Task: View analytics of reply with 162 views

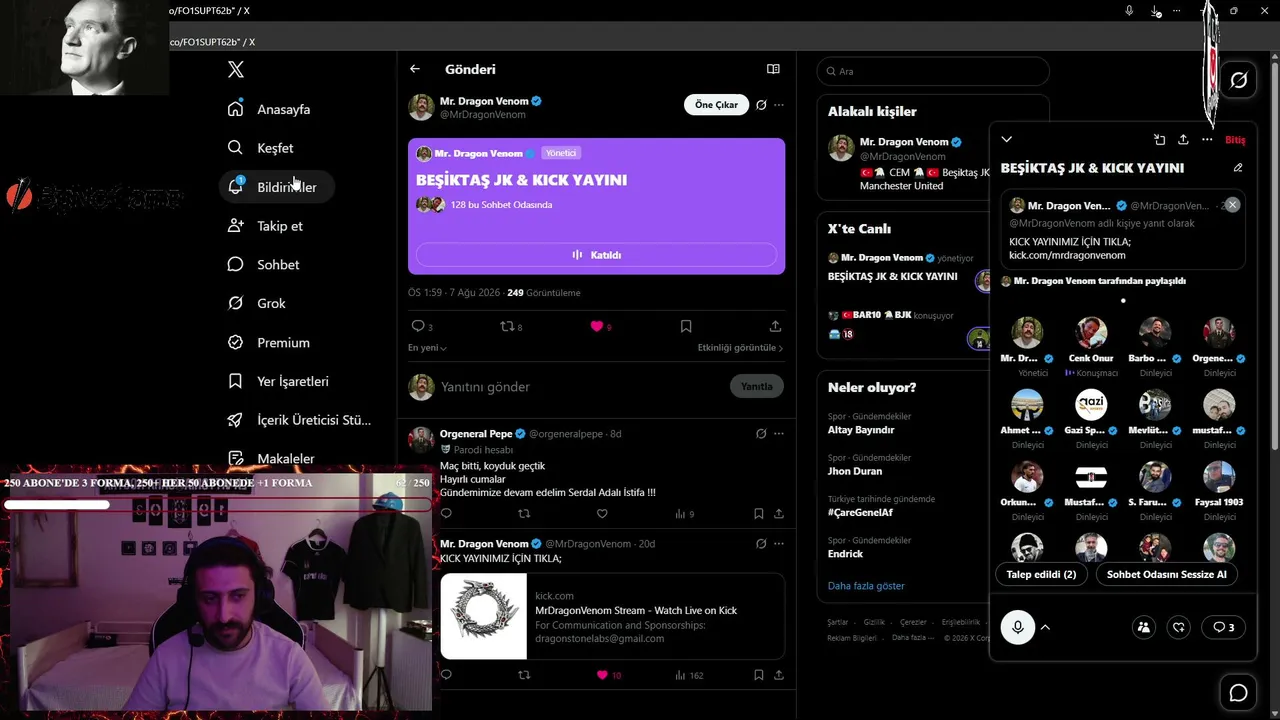Action: [689, 675]
